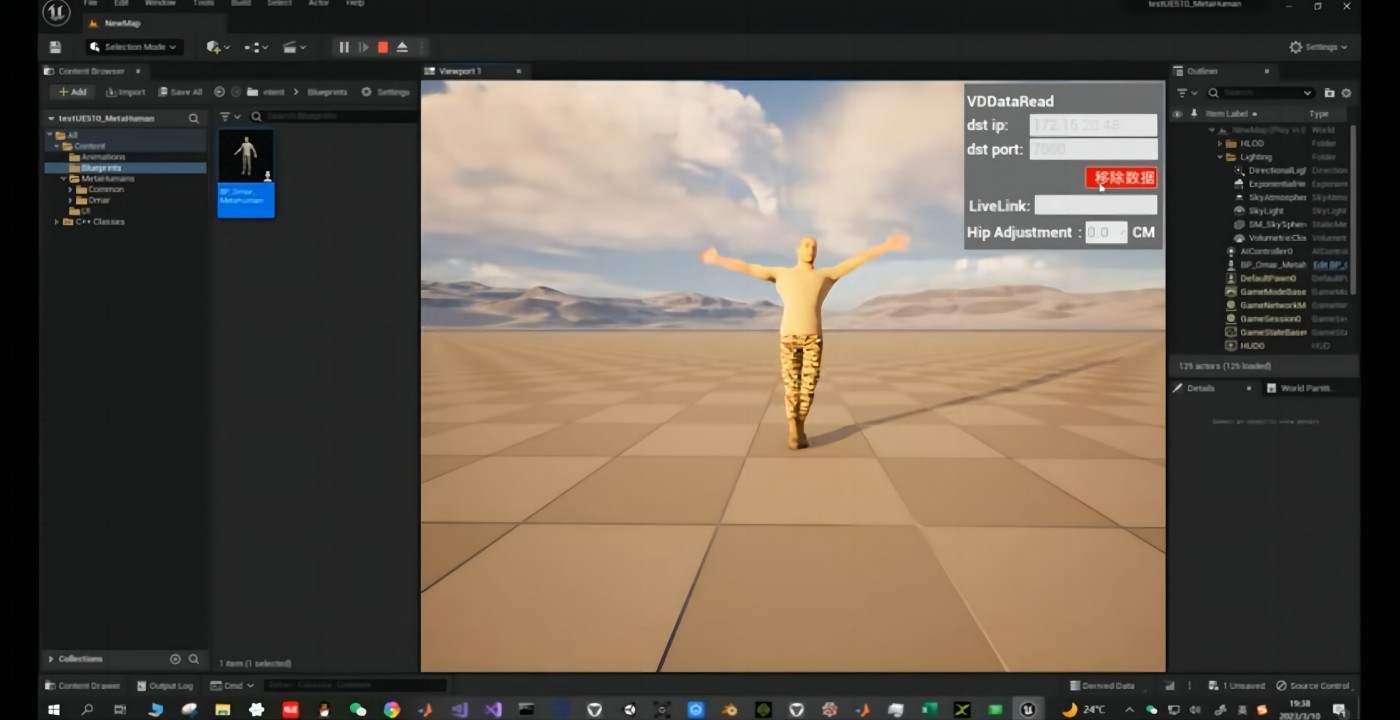Click the frame advance play button
The height and width of the screenshot is (720, 1400).
tap(363, 47)
